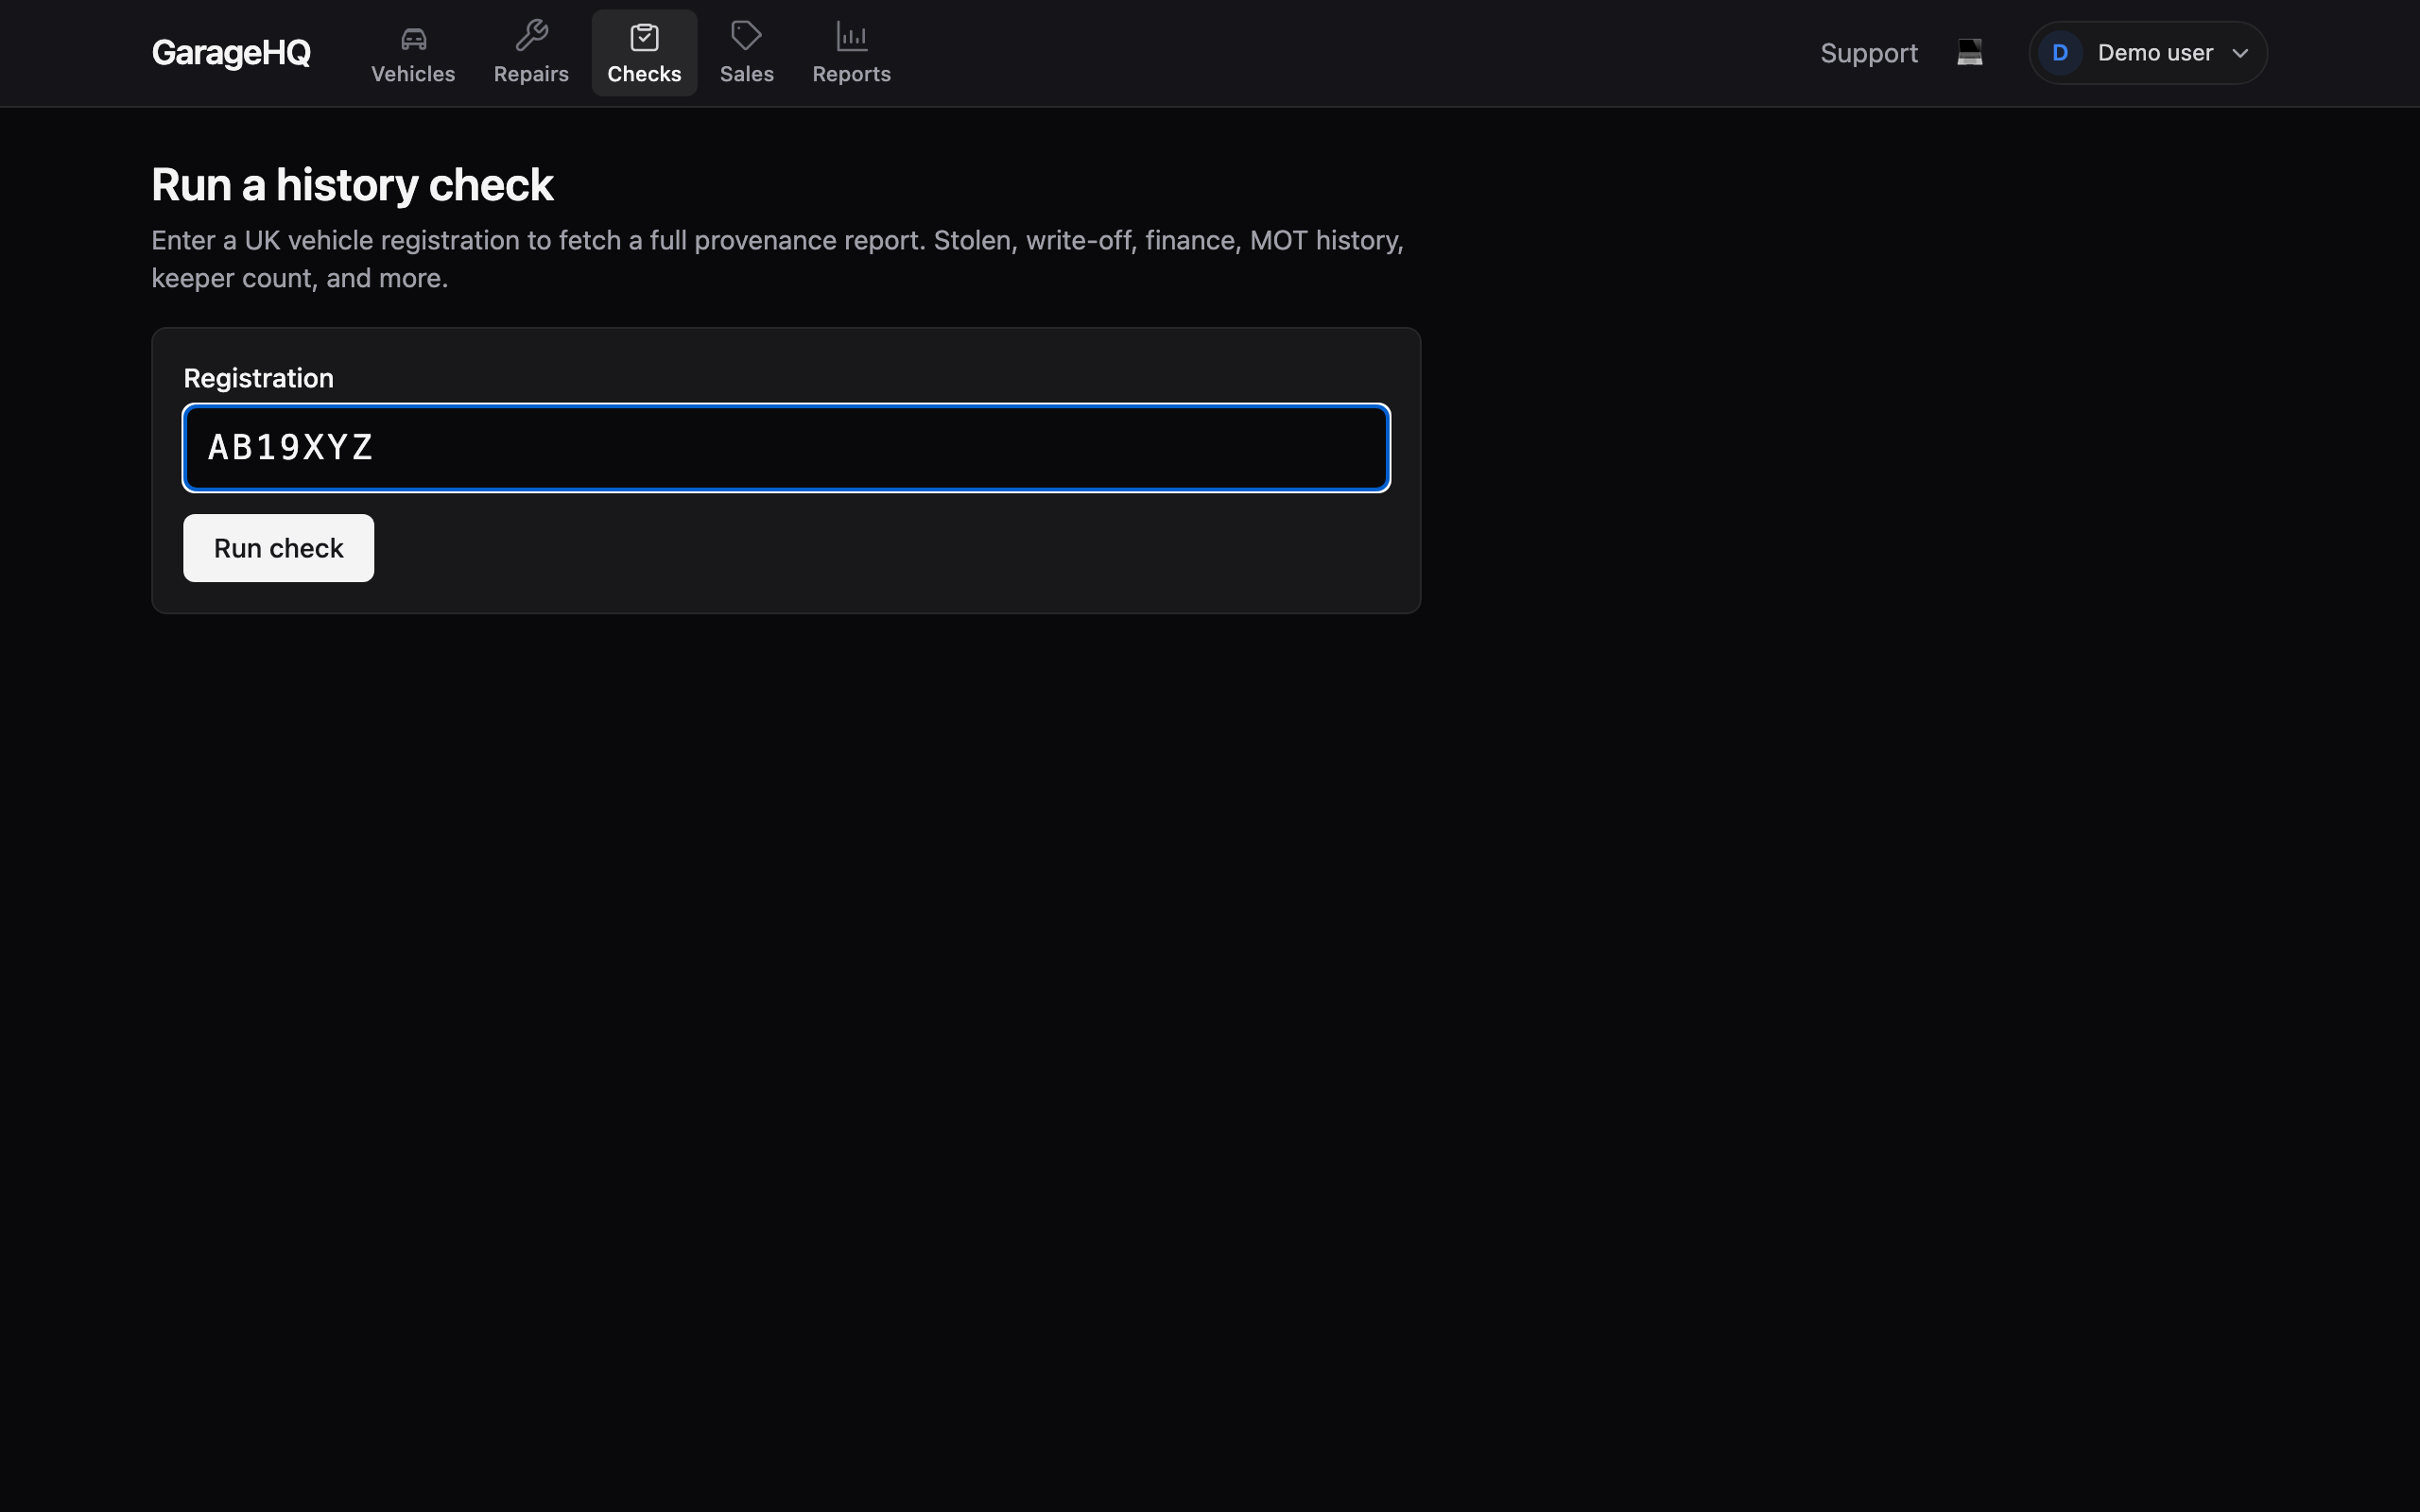
Task: Go to the Sales section
Action: point(747,53)
